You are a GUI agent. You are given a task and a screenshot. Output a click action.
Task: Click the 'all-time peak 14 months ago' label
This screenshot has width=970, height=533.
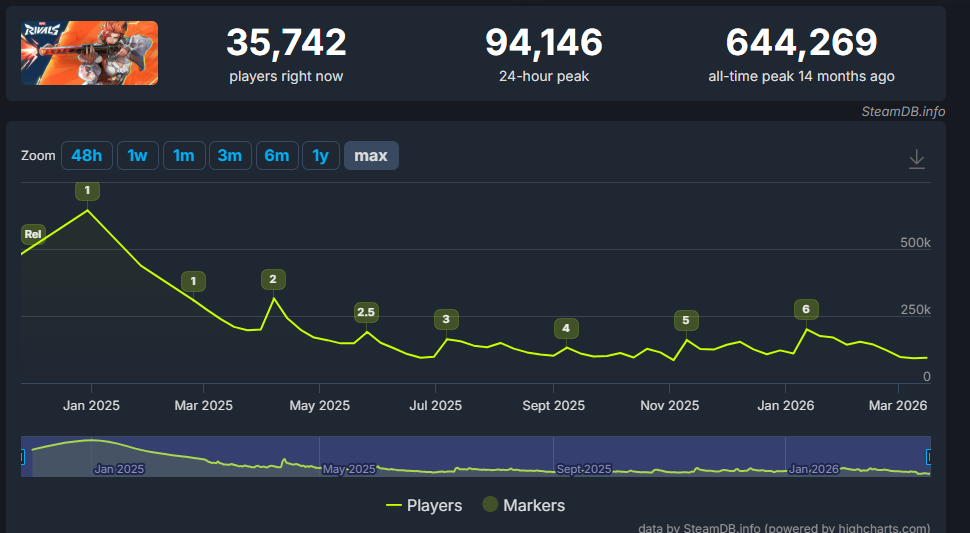[x=801, y=77]
